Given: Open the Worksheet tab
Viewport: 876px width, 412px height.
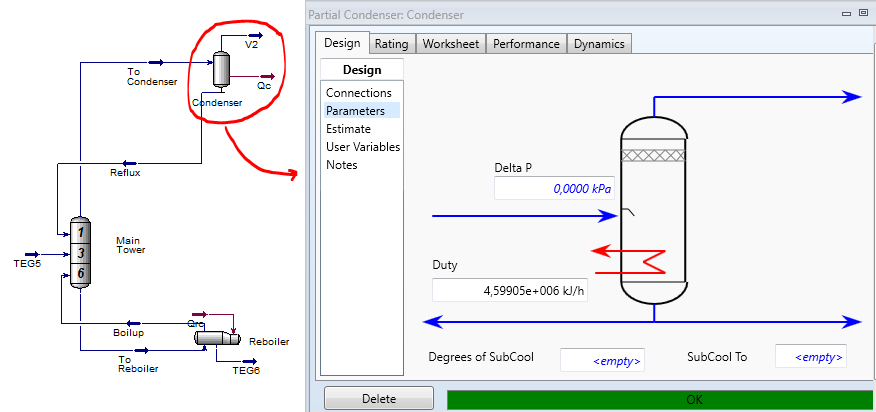Looking at the screenshot, I should tap(451, 44).
